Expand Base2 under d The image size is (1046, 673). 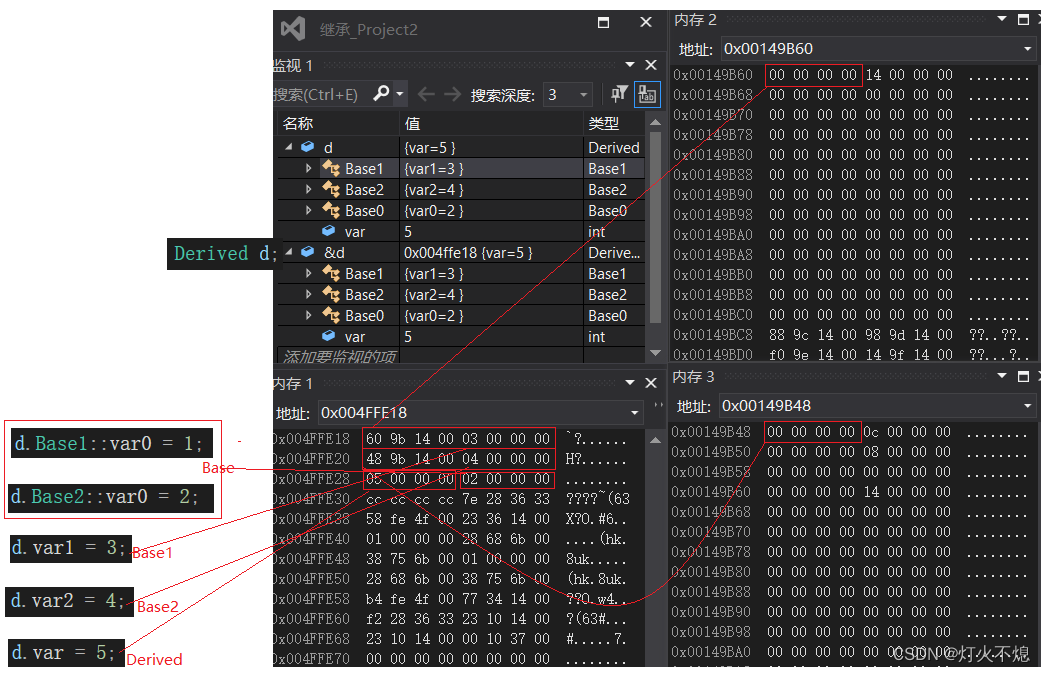pos(308,189)
